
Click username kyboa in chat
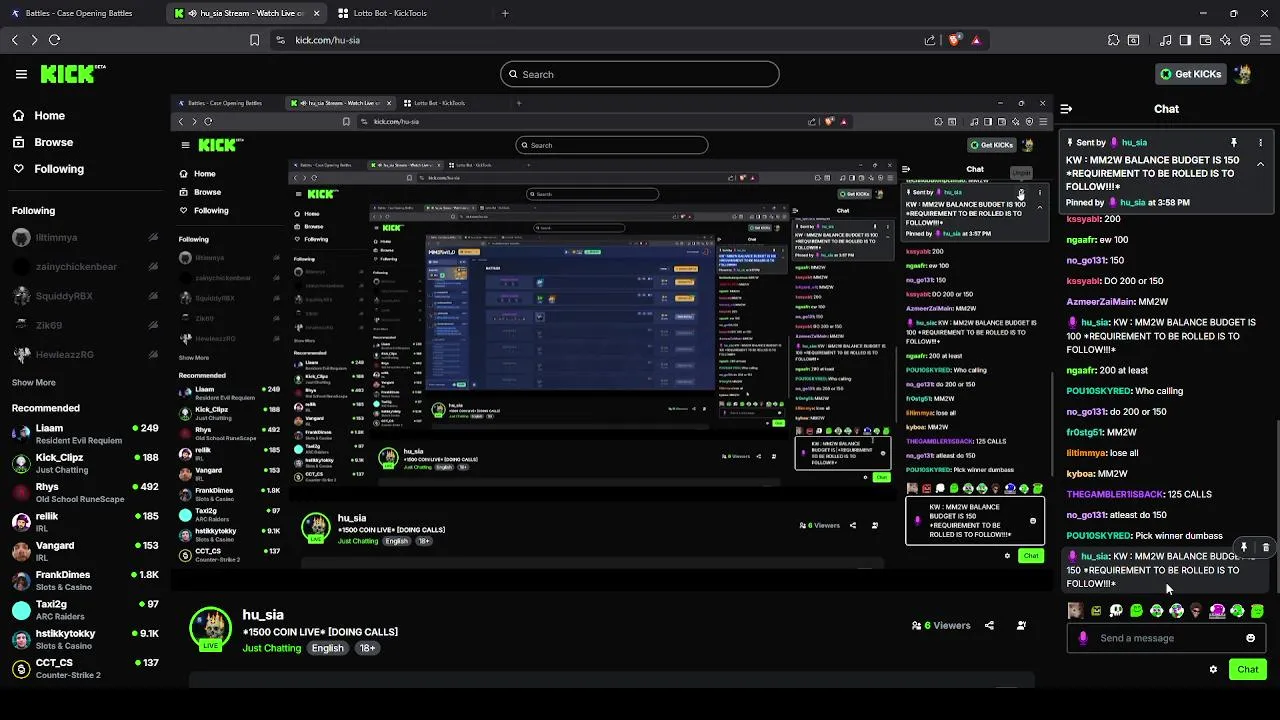coord(1081,474)
